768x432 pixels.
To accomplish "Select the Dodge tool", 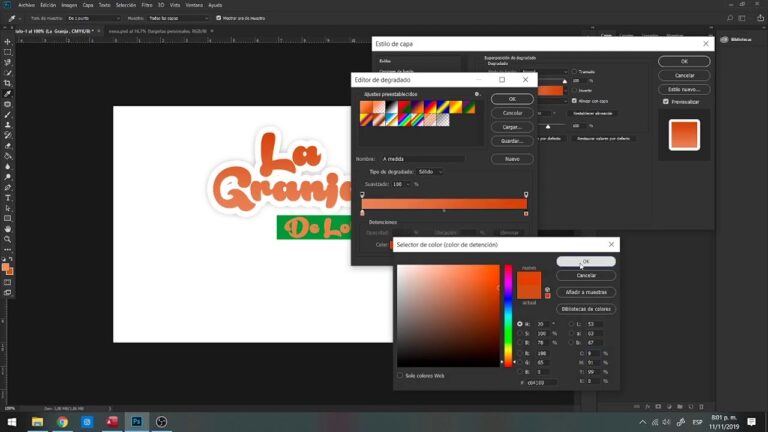I will click(x=7, y=177).
